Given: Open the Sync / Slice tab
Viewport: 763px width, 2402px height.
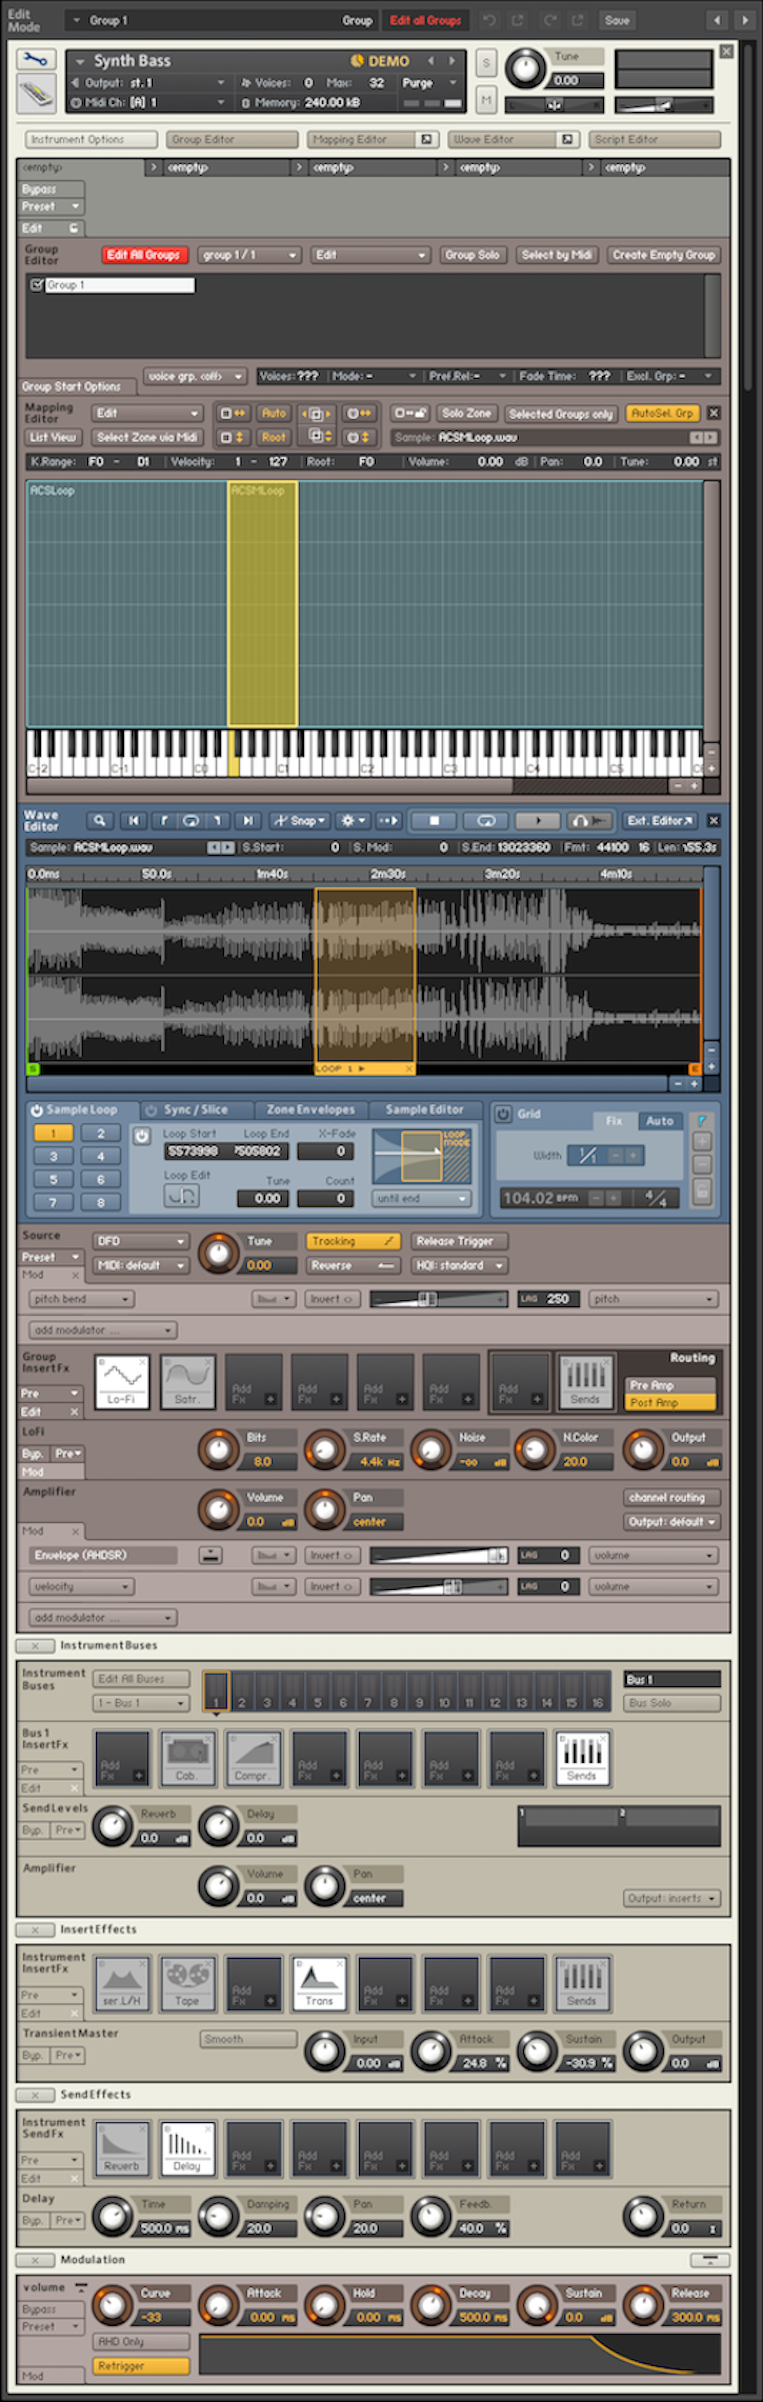Looking at the screenshot, I should 195,1109.
